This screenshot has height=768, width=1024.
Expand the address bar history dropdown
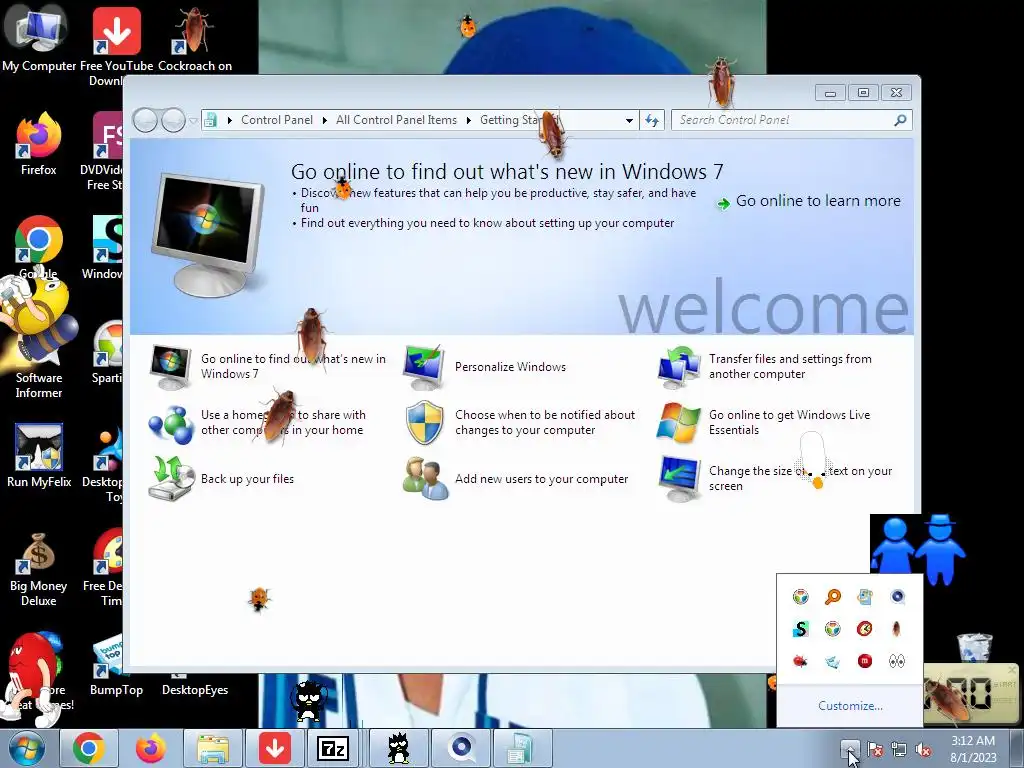[629, 120]
